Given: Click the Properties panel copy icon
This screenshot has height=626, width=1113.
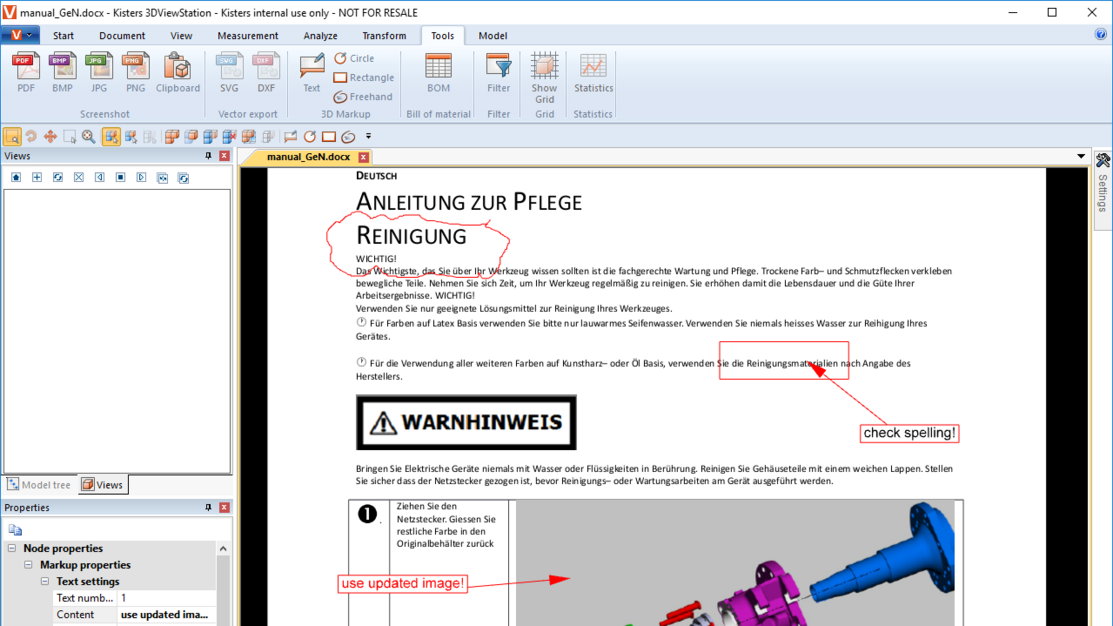Looking at the screenshot, I should pyautogui.click(x=15, y=530).
